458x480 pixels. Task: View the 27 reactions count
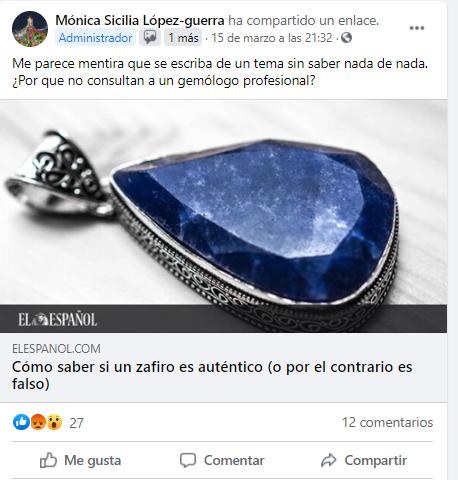(76, 423)
